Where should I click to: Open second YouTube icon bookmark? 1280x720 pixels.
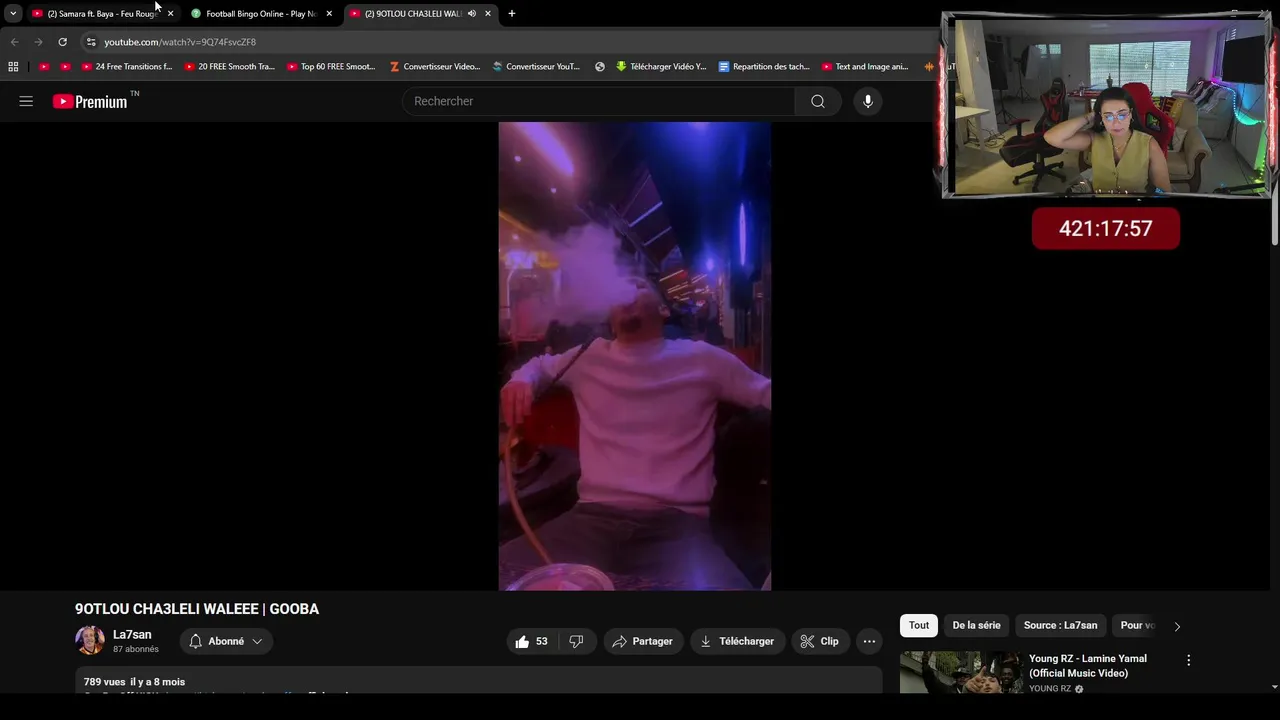[x=66, y=67]
